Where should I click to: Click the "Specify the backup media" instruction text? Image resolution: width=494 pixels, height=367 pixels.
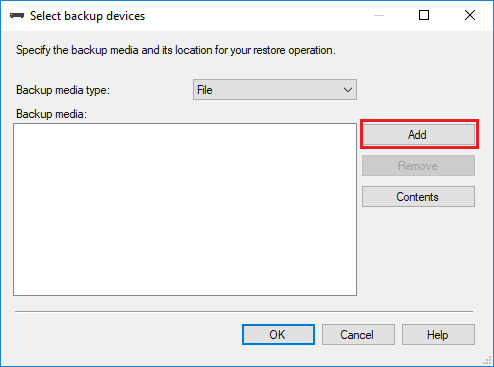click(176, 50)
